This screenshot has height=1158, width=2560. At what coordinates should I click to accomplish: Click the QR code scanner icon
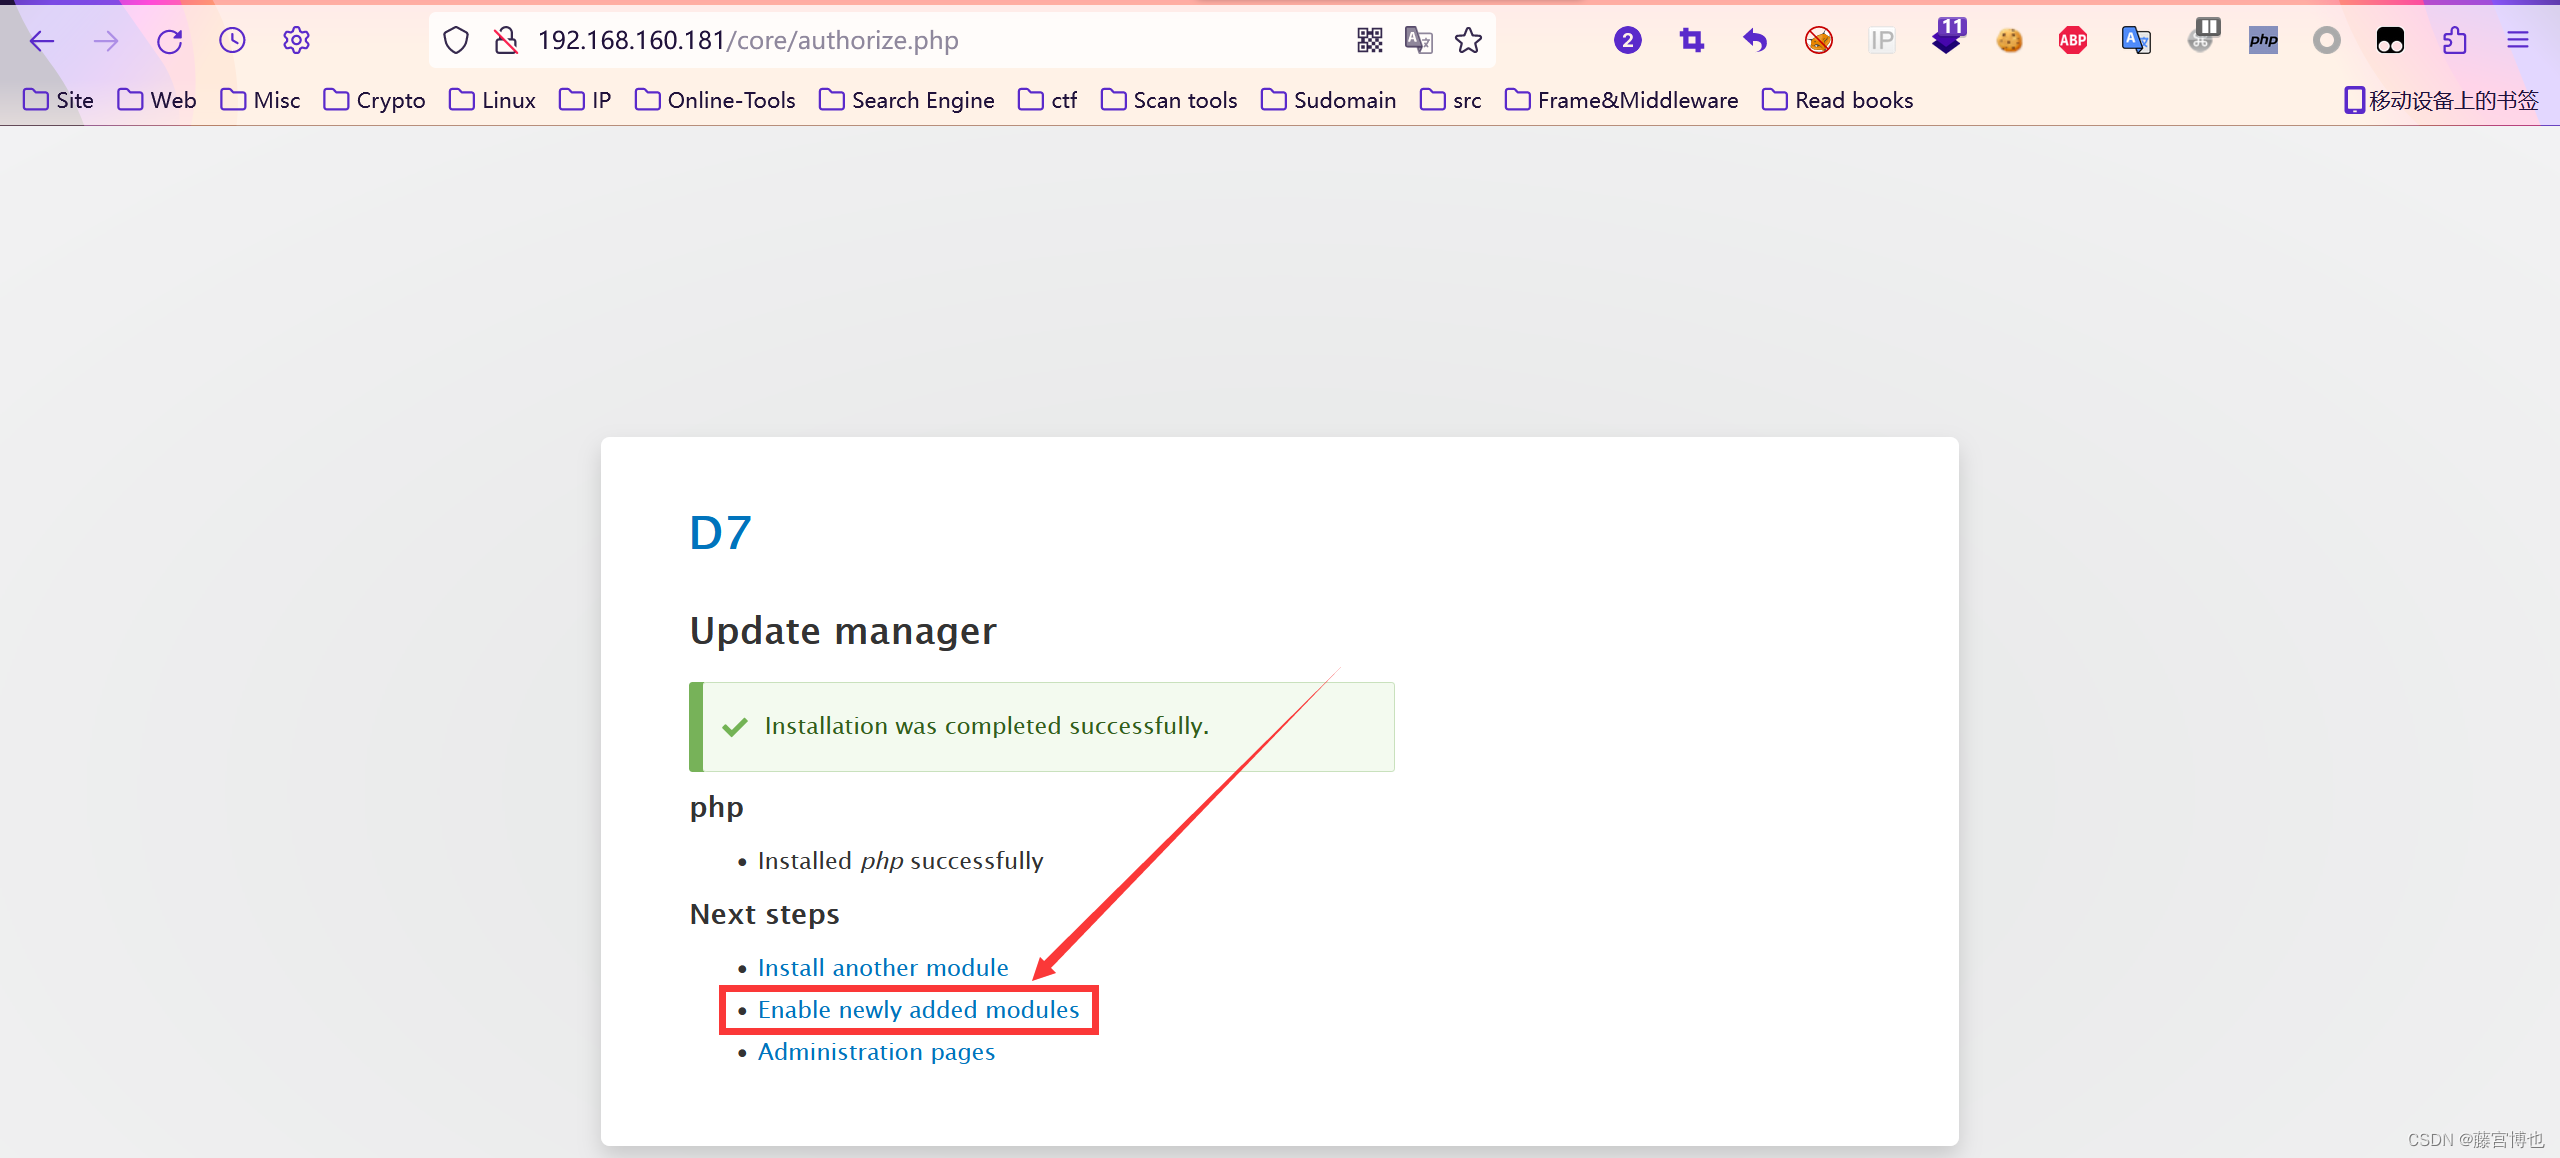pos(1370,39)
